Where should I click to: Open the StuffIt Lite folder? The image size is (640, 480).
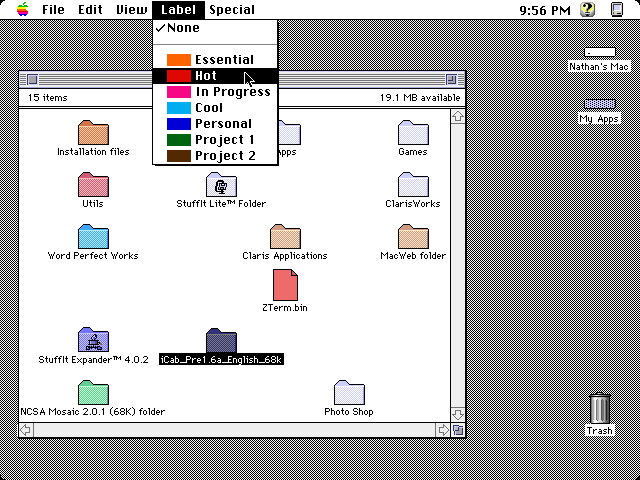click(222, 185)
